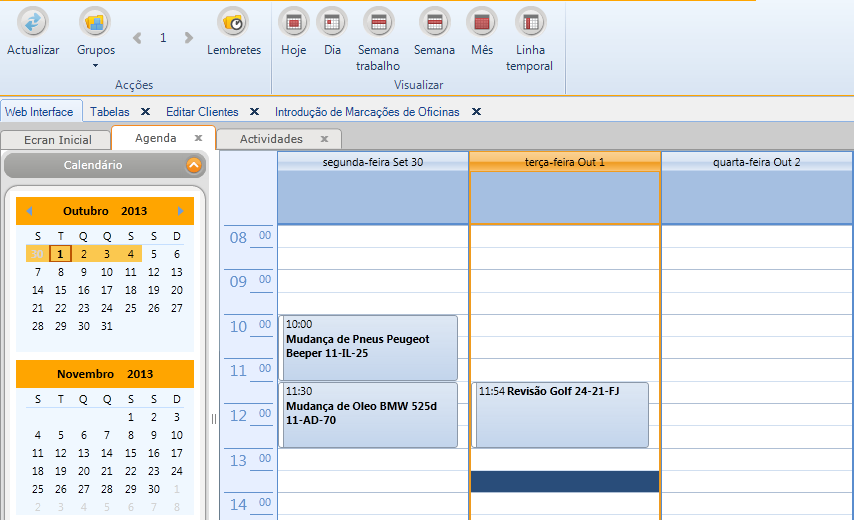Open the Grupos icon
The height and width of the screenshot is (520, 854).
click(95, 22)
